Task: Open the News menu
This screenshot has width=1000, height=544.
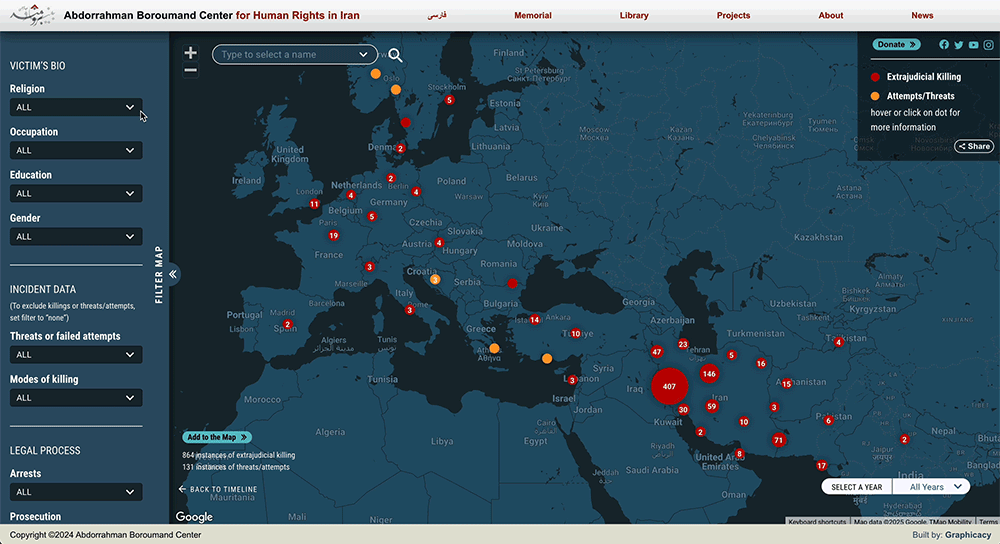Action: pos(922,15)
